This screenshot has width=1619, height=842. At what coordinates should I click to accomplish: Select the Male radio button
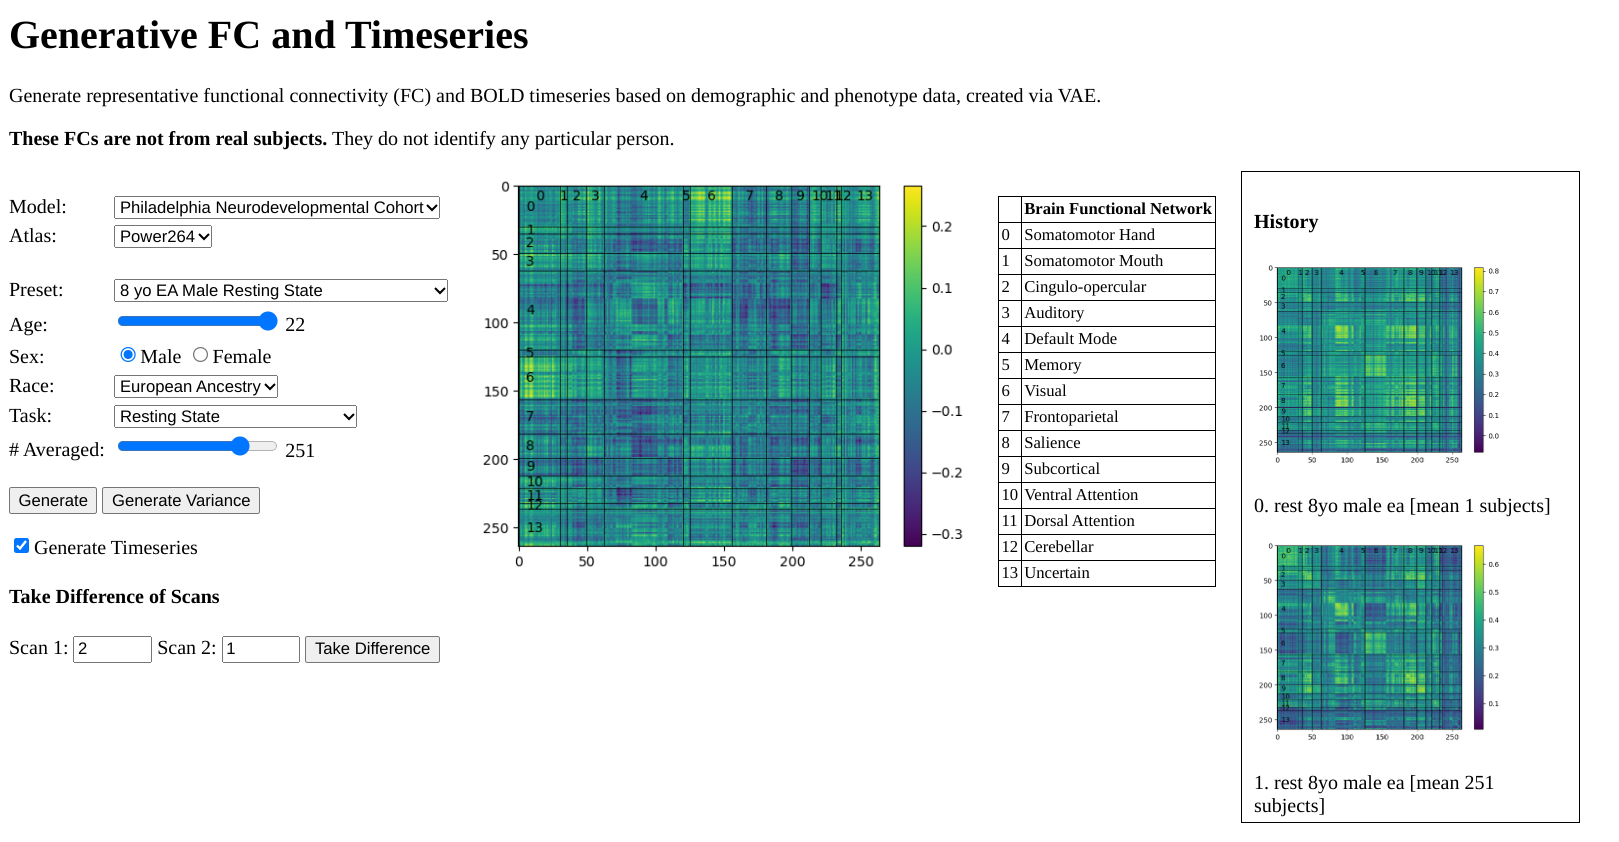(128, 355)
